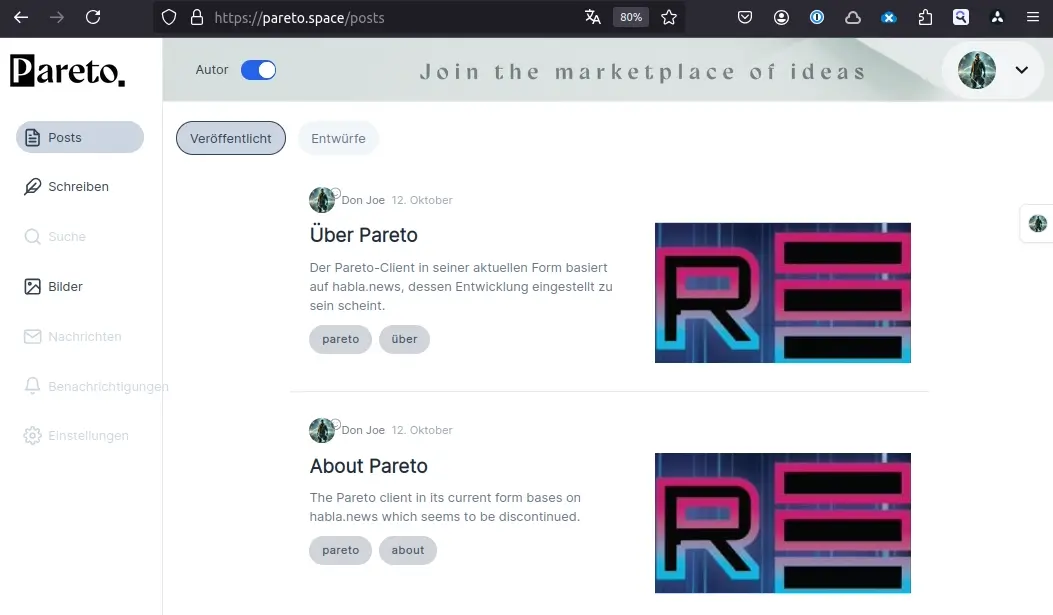1053x615 pixels.
Task: Click the über tag
Action: point(404,339)
